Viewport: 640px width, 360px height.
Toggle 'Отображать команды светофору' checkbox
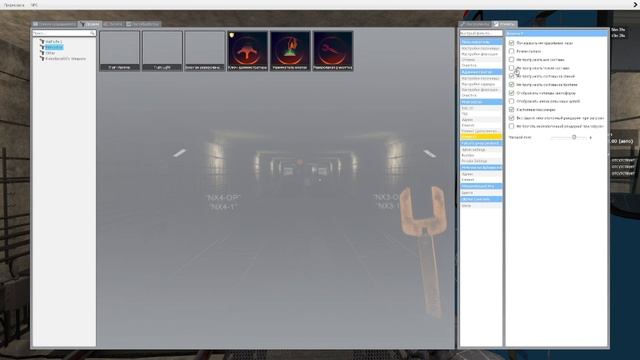tap(511, 93)
